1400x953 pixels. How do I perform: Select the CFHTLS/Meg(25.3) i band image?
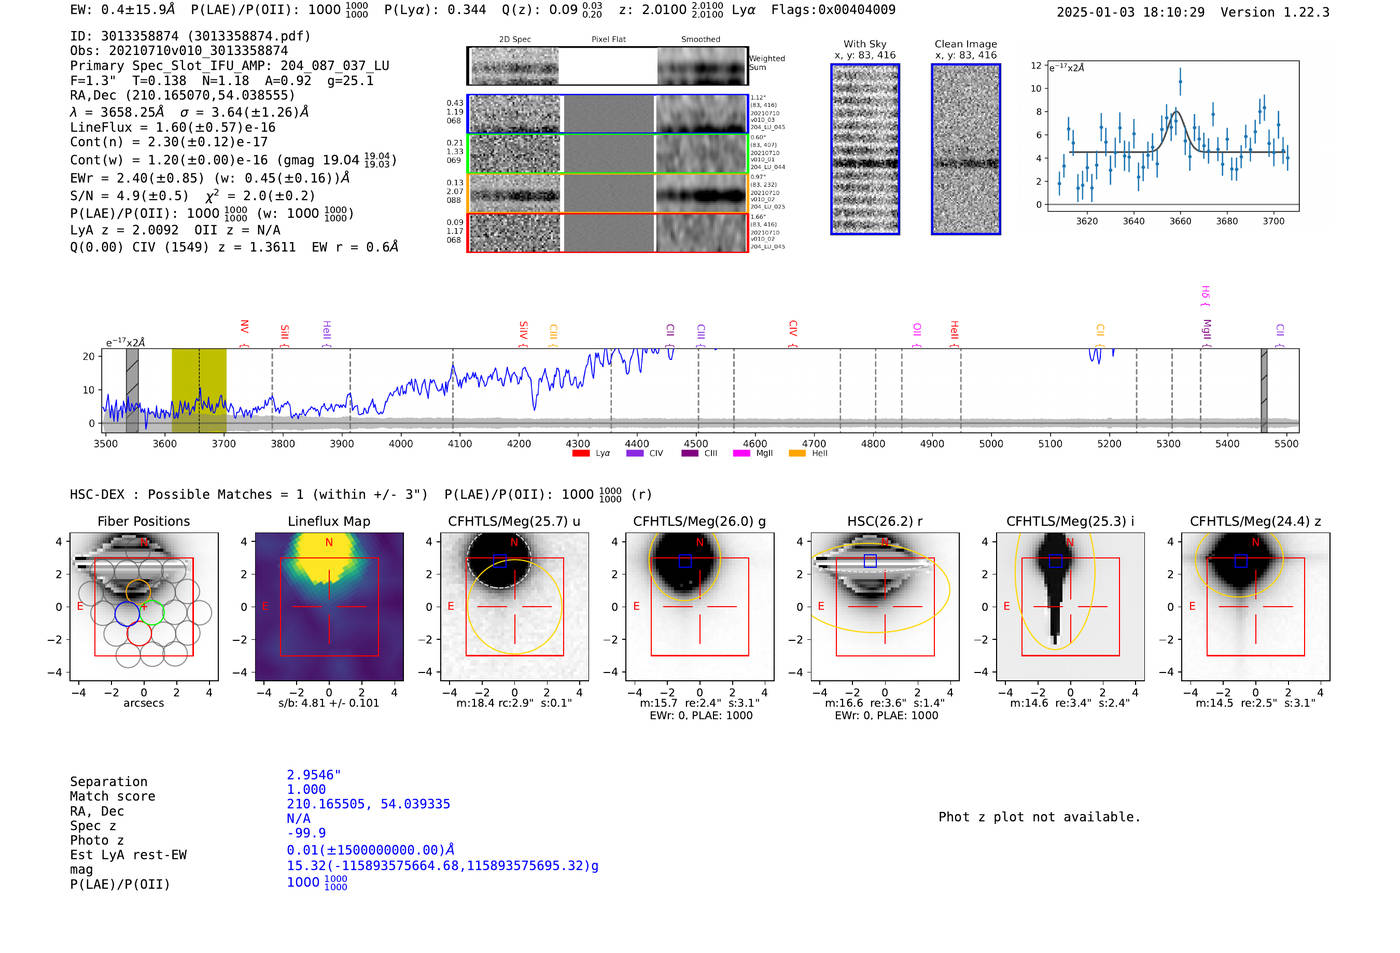pyautogui.click(x=1070, y=606)
